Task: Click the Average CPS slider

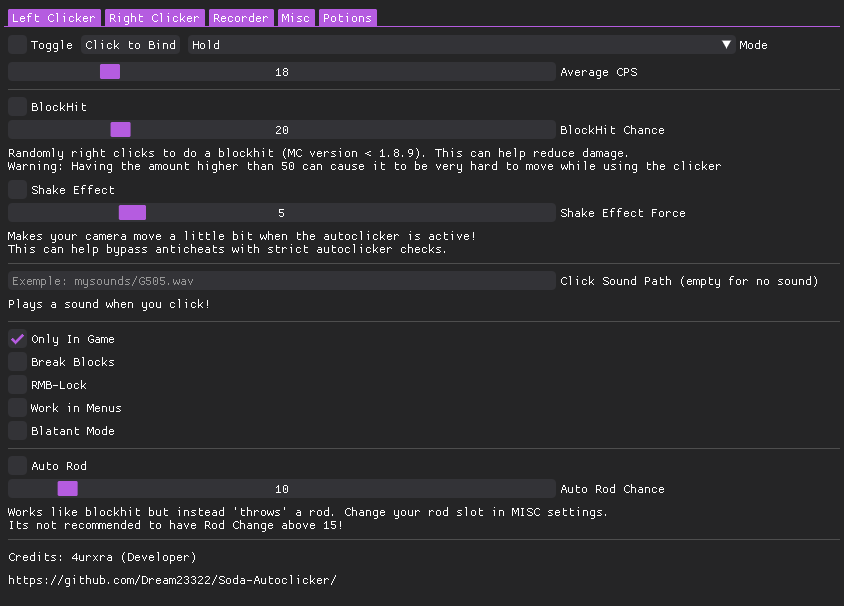Action: 281,72
